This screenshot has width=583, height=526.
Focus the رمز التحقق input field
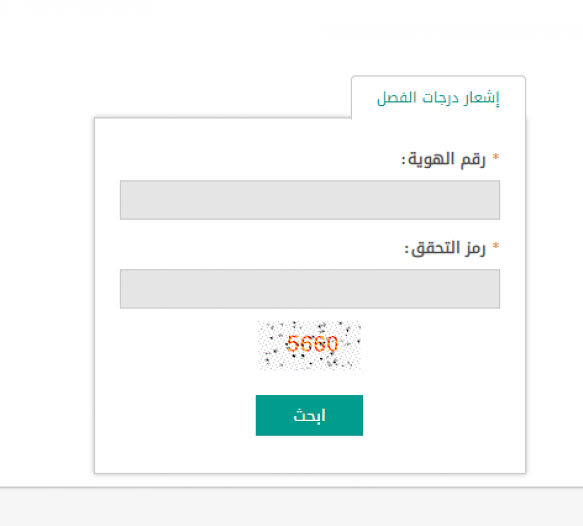pos(310,289)
